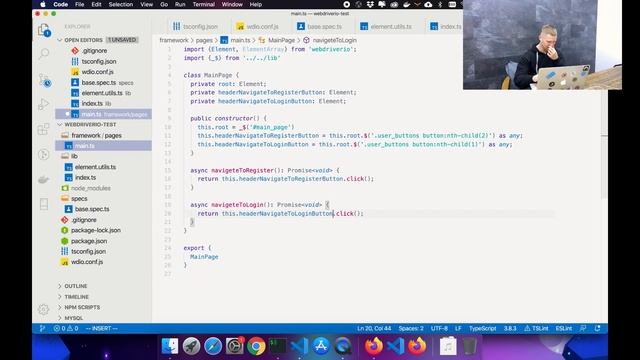Change language mode TypeScript in status bar
Screen dimensions: 640x360
point(482,328)
